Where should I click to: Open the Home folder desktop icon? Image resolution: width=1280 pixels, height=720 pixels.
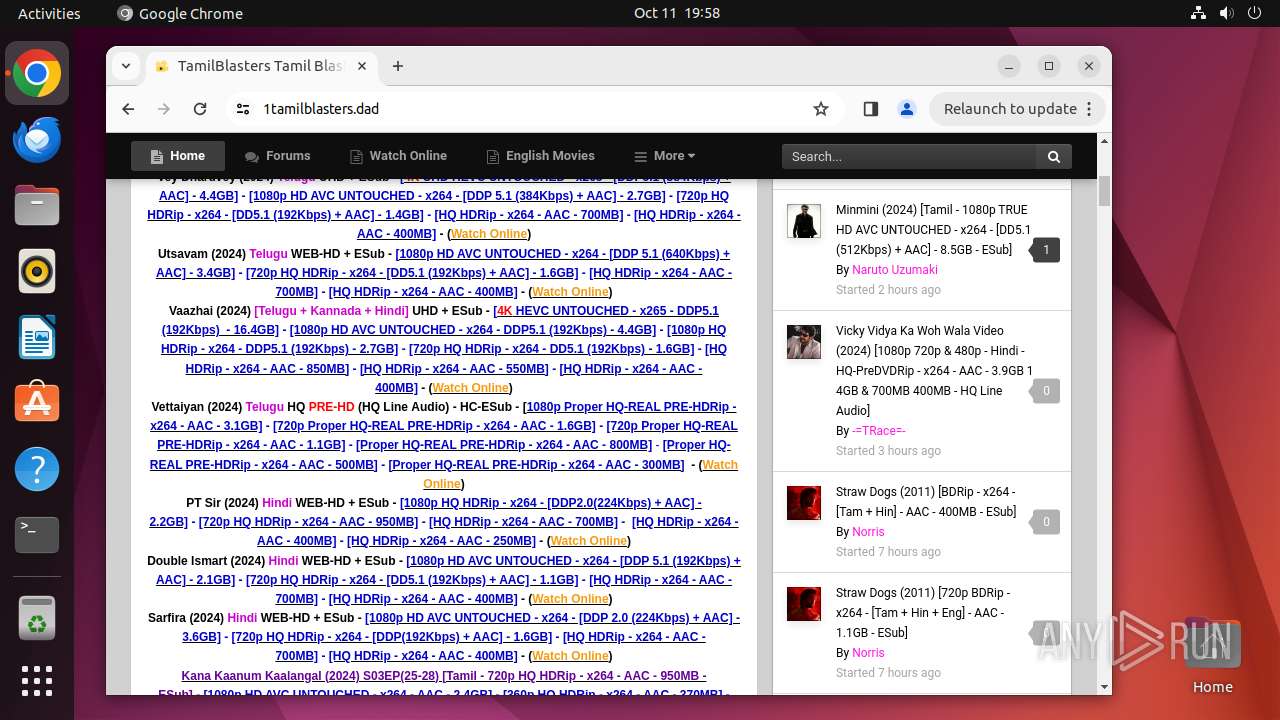point(1212,658)
